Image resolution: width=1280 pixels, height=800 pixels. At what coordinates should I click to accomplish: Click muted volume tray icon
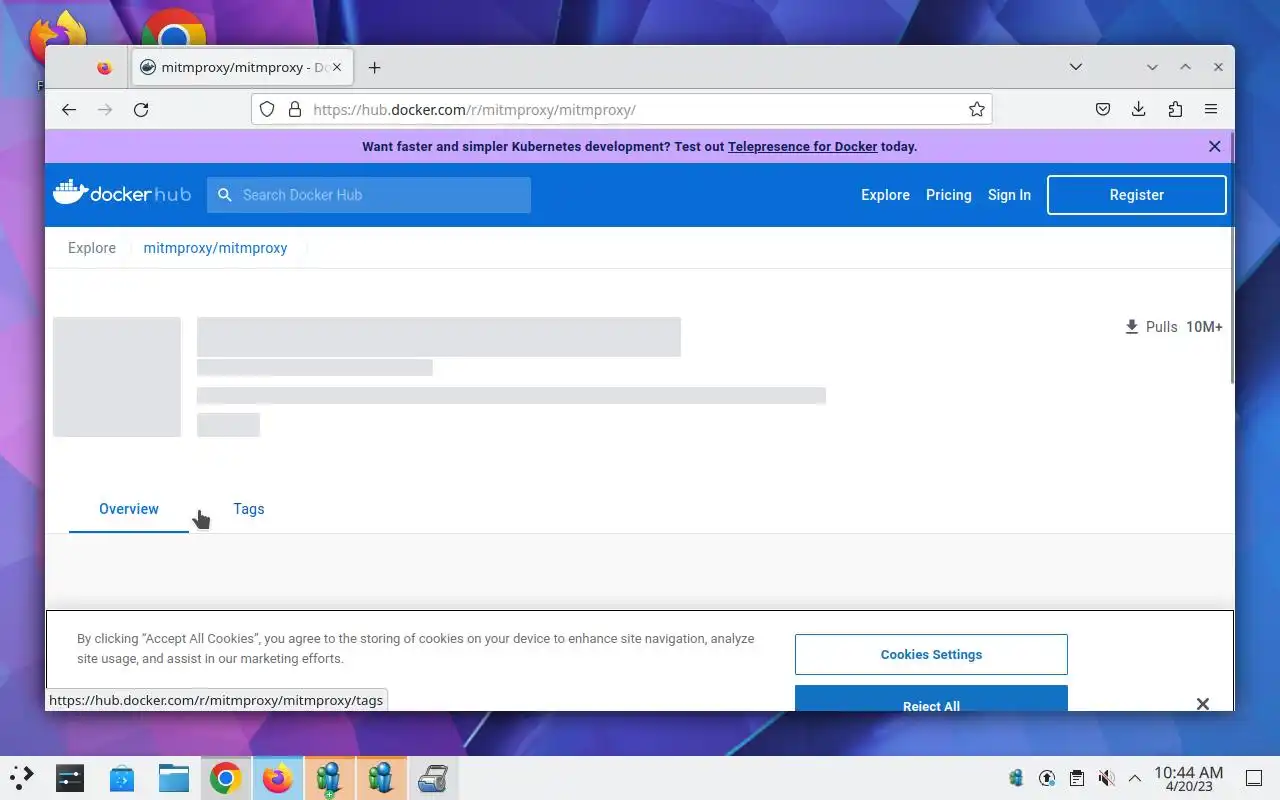coord(1106,777)
